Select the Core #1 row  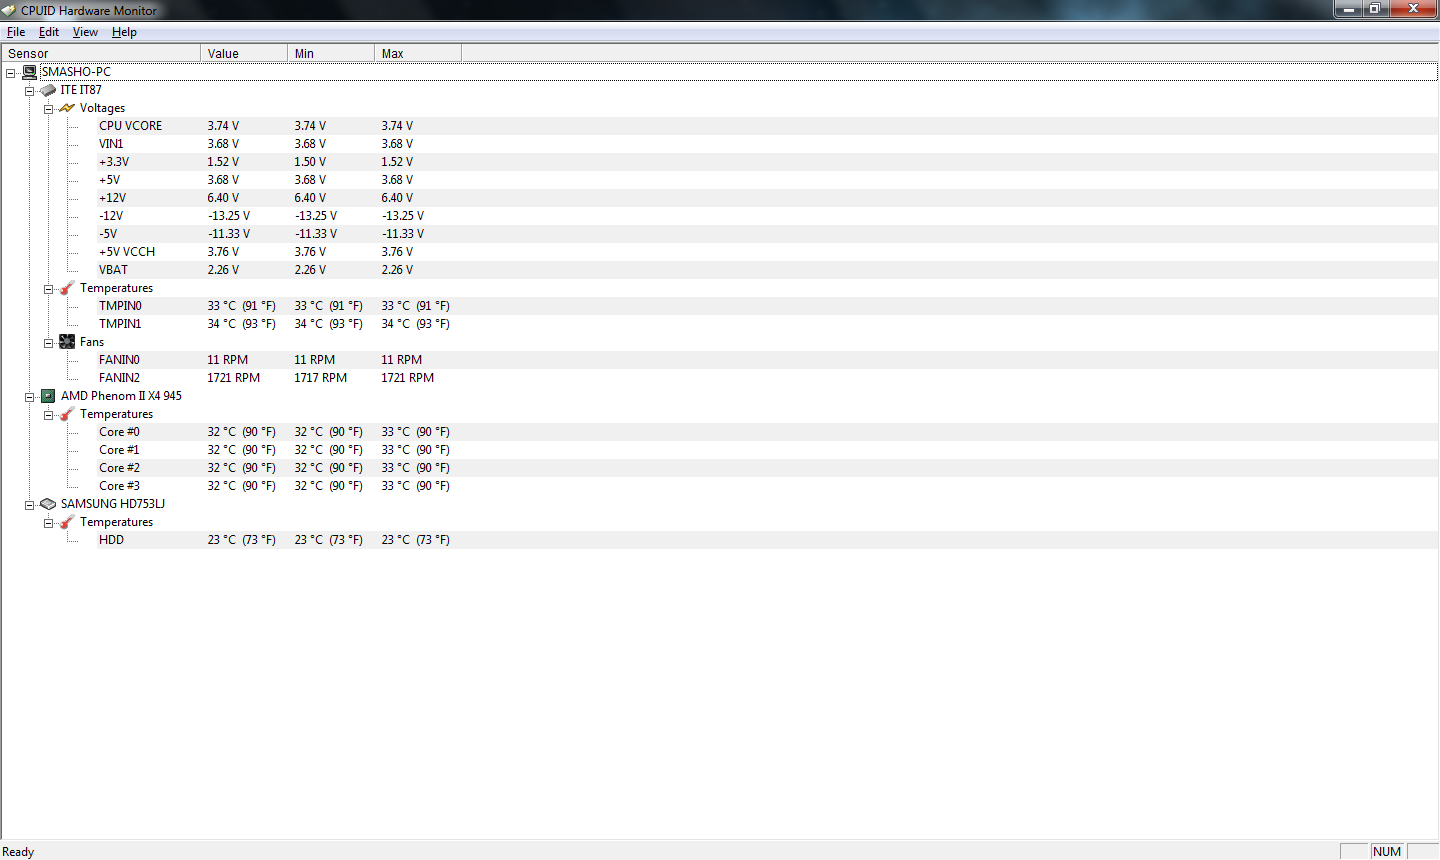767,450
